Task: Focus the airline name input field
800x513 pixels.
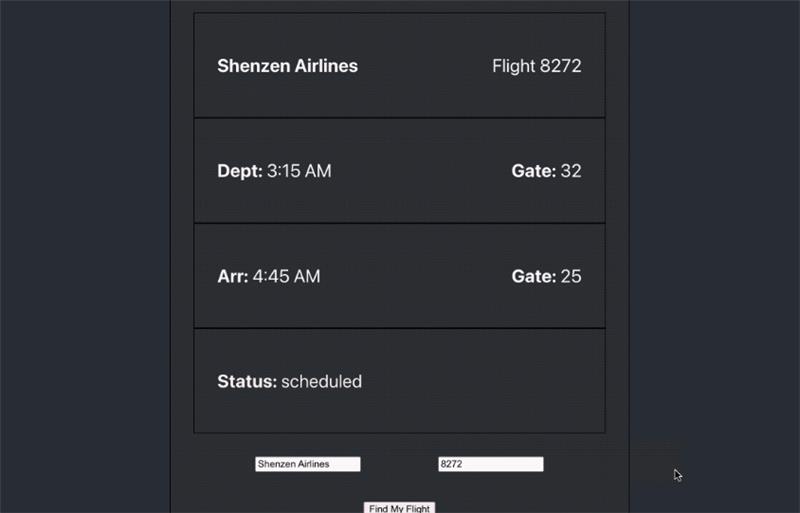Action: click(307, 464)
